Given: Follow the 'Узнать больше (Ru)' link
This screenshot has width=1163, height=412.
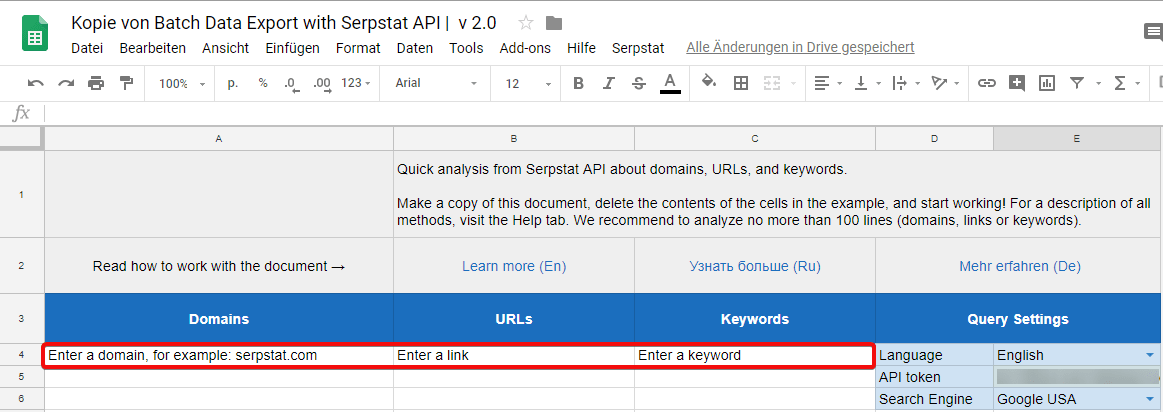Looking at the screenshot, I should pos(754,266).
